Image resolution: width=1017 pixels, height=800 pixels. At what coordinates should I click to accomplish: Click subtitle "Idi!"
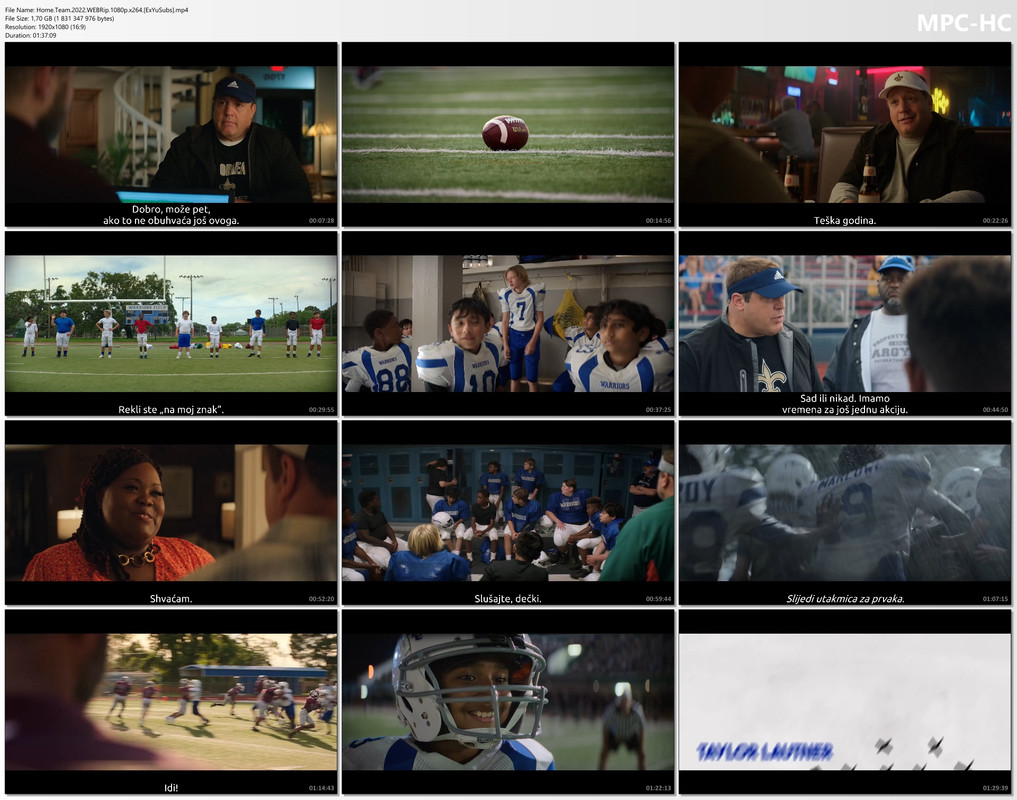point(171,788)
